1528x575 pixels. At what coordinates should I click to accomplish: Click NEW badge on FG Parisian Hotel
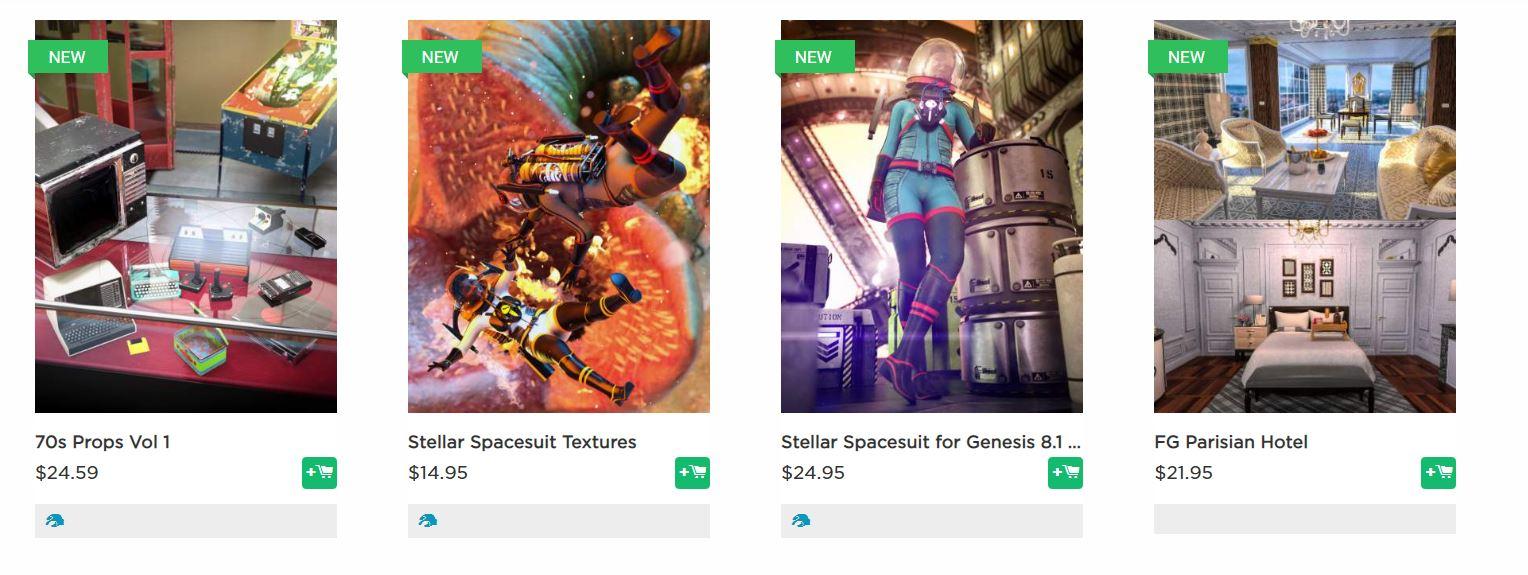point(1187,57)
